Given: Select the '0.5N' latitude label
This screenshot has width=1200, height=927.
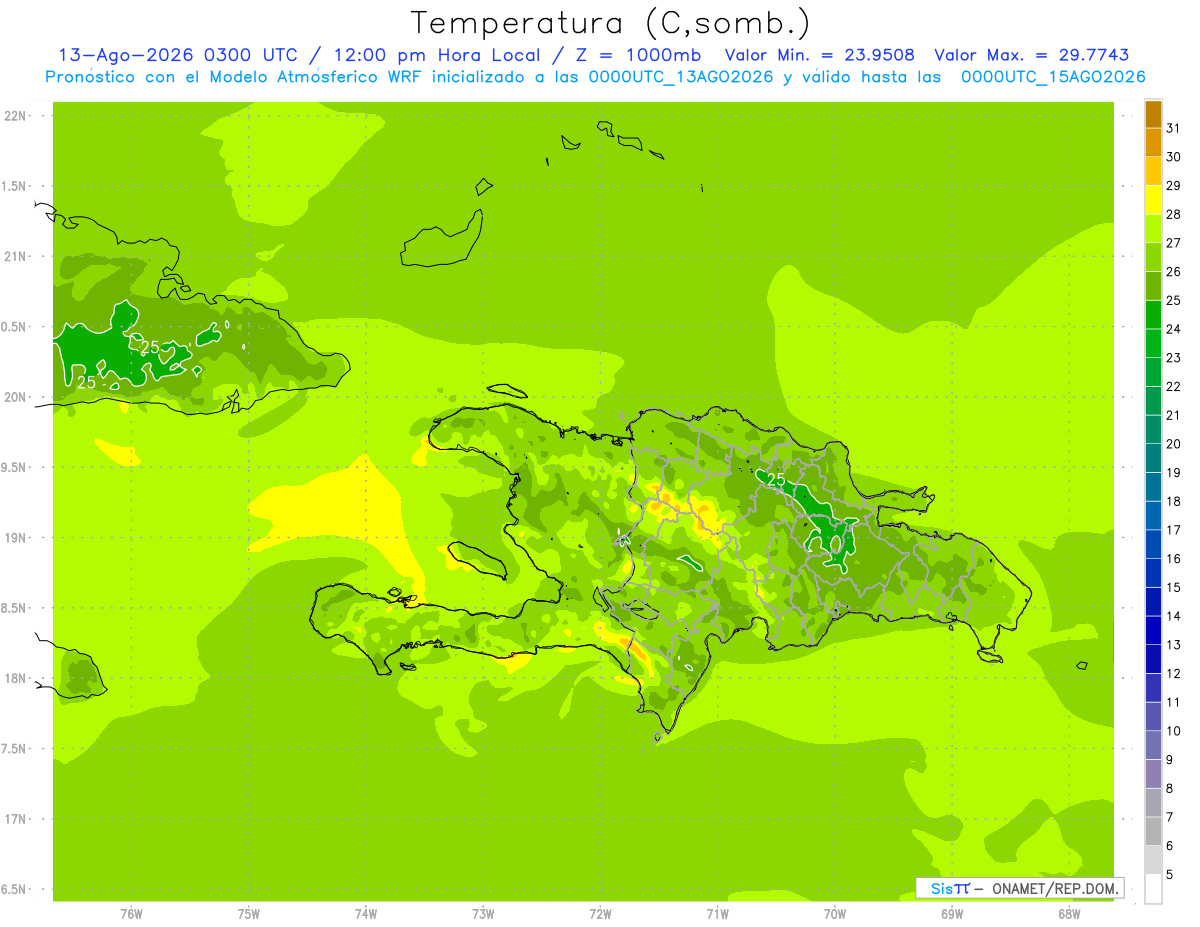Looking at the screenshot, I should point(14,327).
